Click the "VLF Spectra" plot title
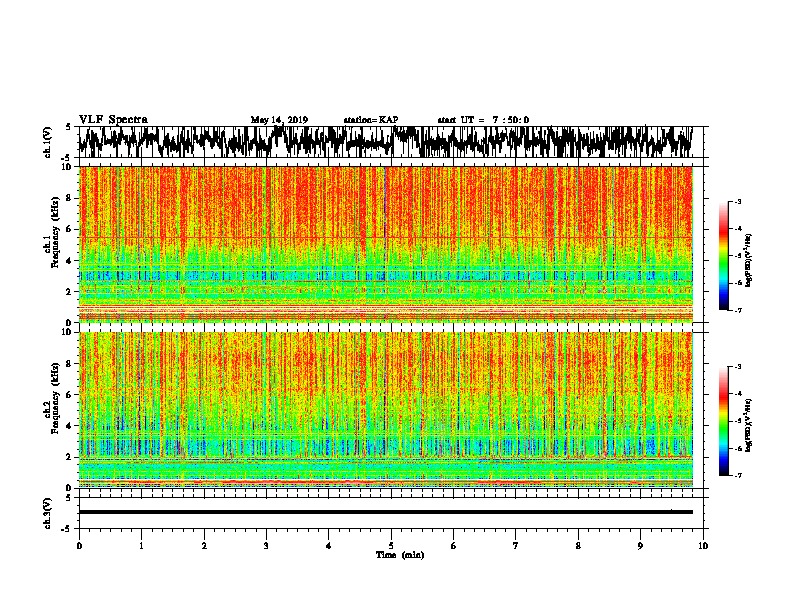Image resolution: width=792 pixels, height=612 pixels. (x=113, y=120)
